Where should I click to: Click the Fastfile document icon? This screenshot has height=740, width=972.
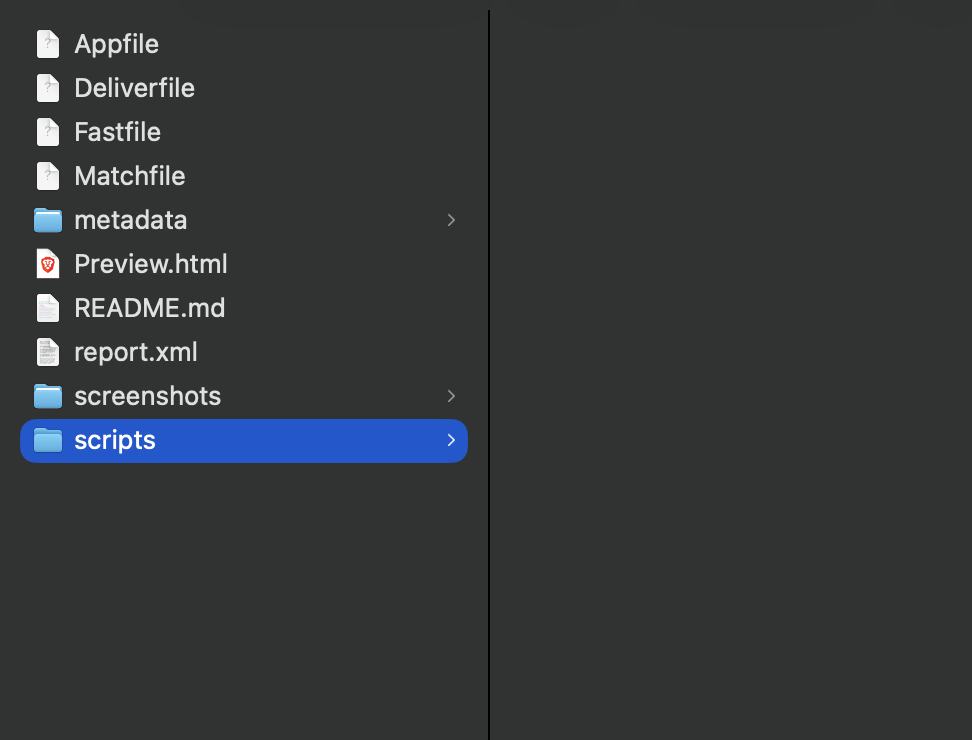click(47, 132)
